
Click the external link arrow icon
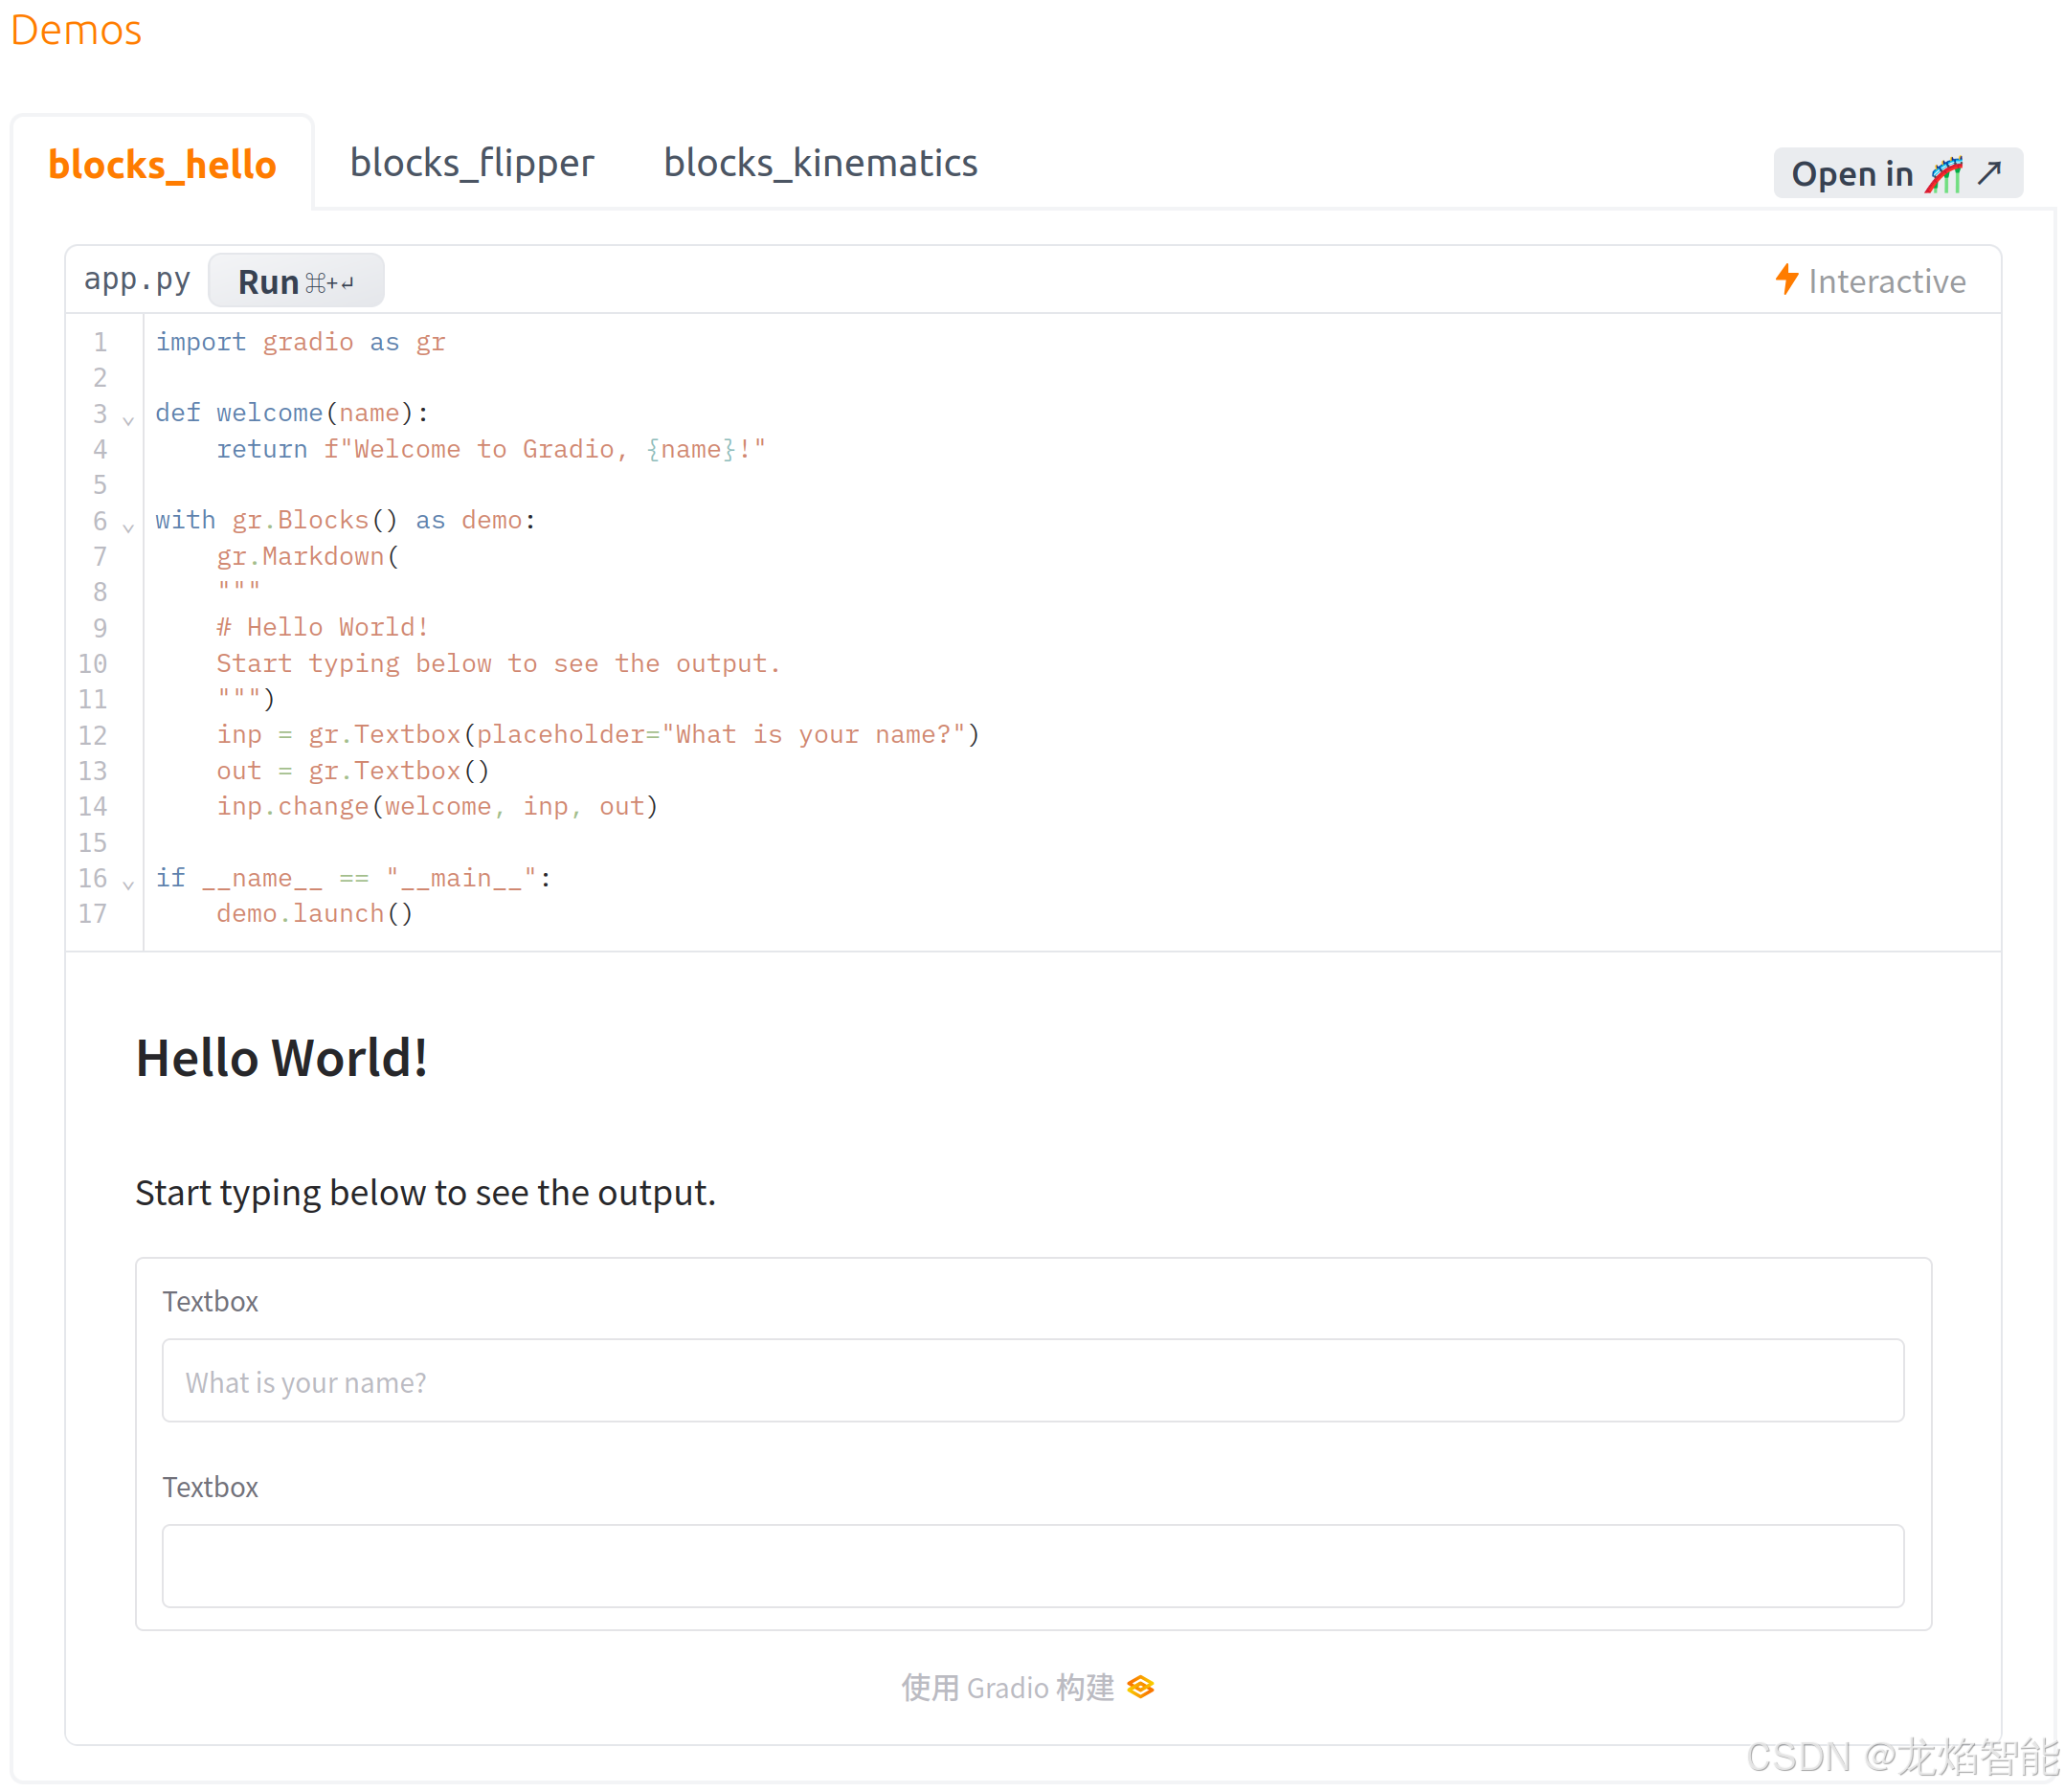point(1989,172)
